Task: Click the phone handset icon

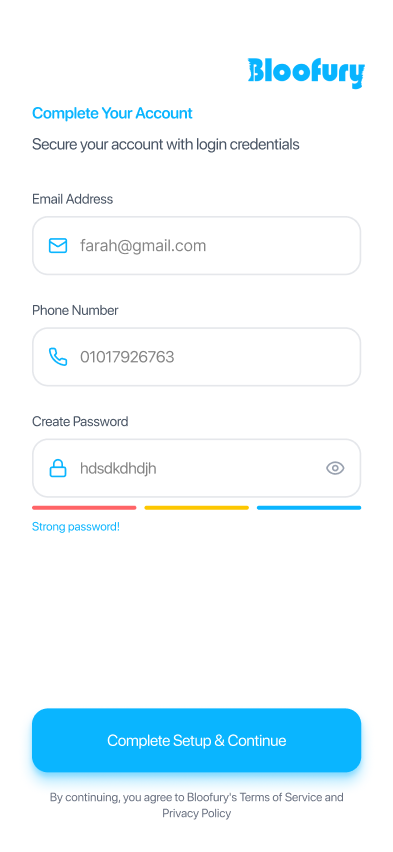Action: click(x=58, y=356)
